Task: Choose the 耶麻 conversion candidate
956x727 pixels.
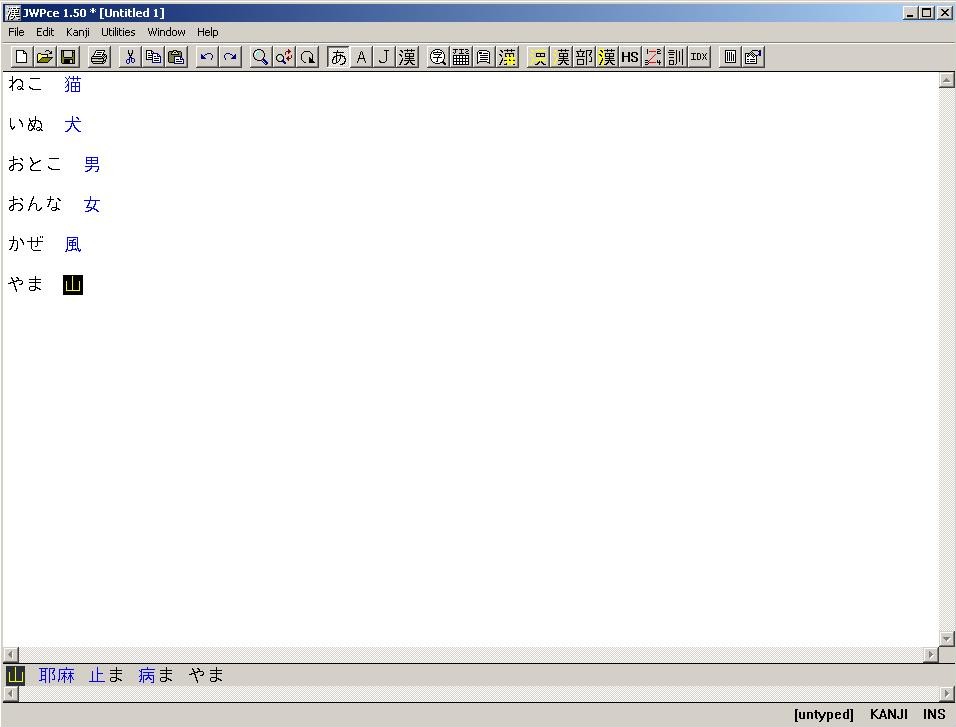Action: click(x=57, y=675)
